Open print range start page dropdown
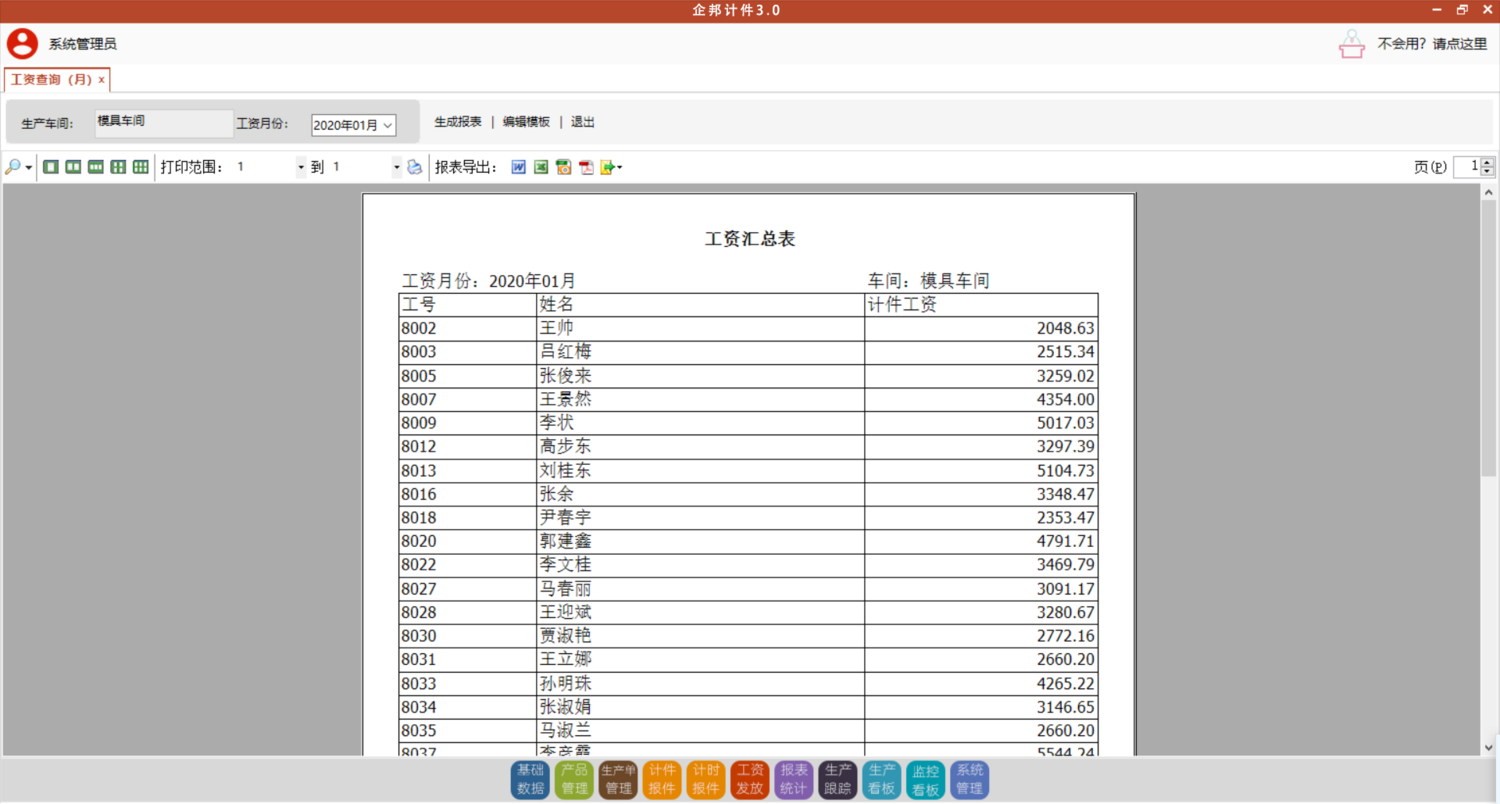 [301, 168]
